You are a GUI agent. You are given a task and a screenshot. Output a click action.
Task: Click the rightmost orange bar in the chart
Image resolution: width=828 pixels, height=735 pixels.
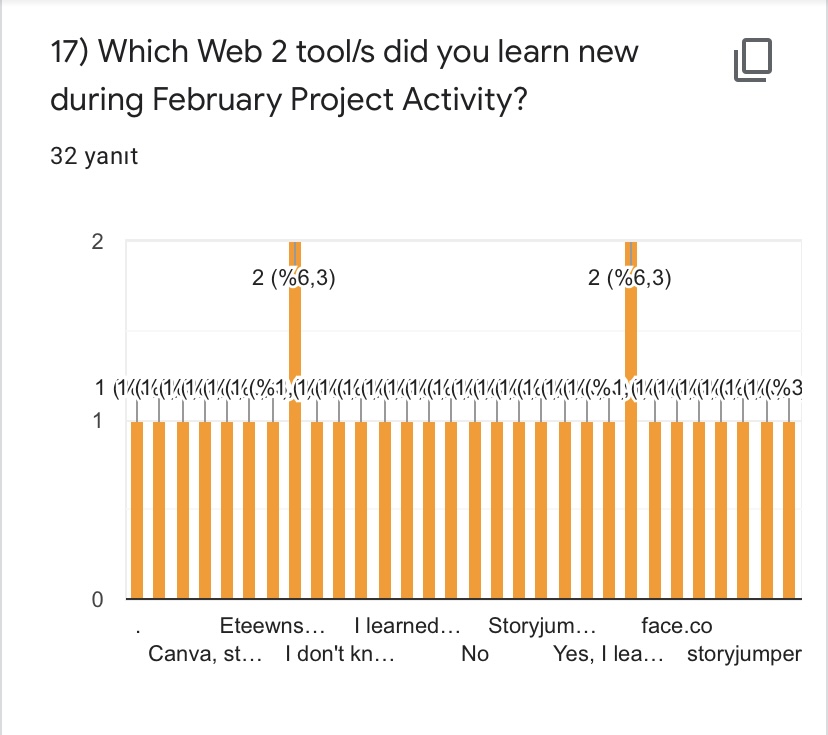pyautogui.click(x=789, y=510)
